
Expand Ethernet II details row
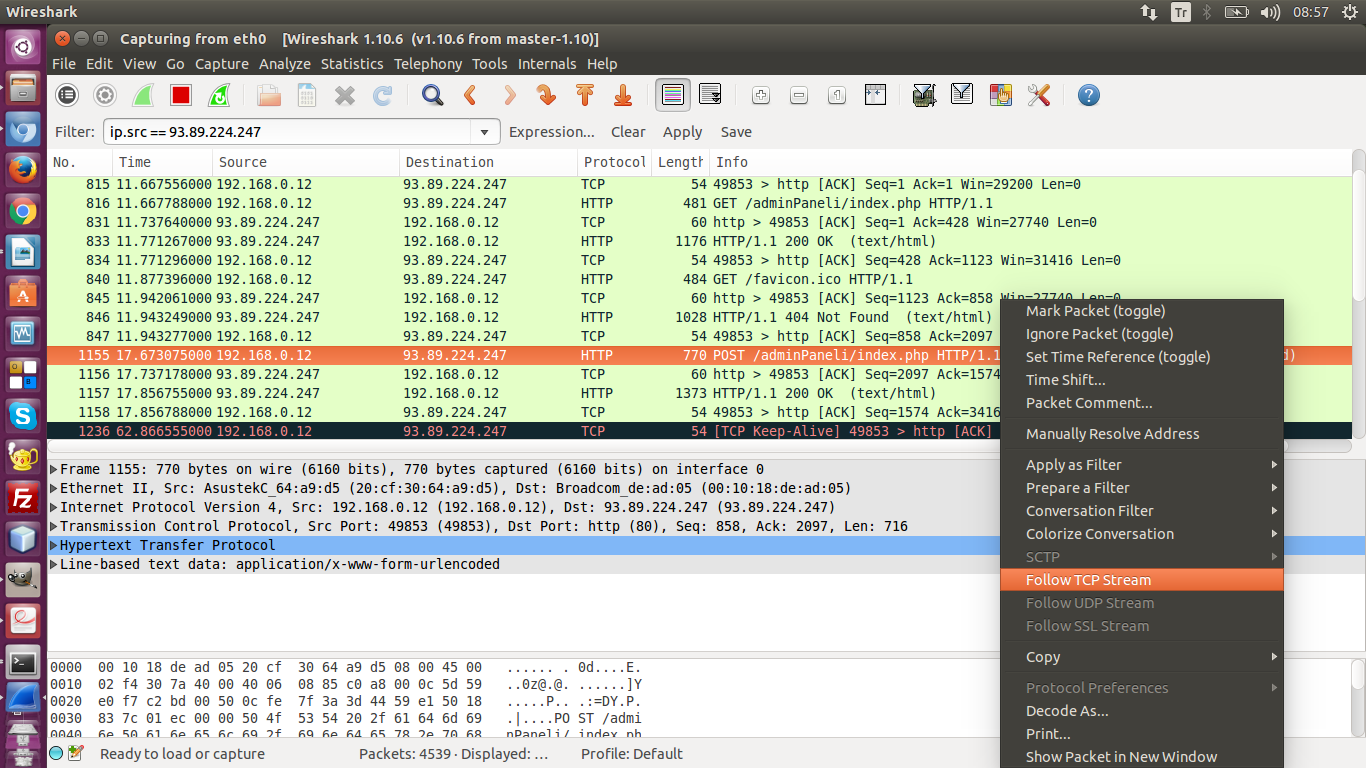point(54,488)
